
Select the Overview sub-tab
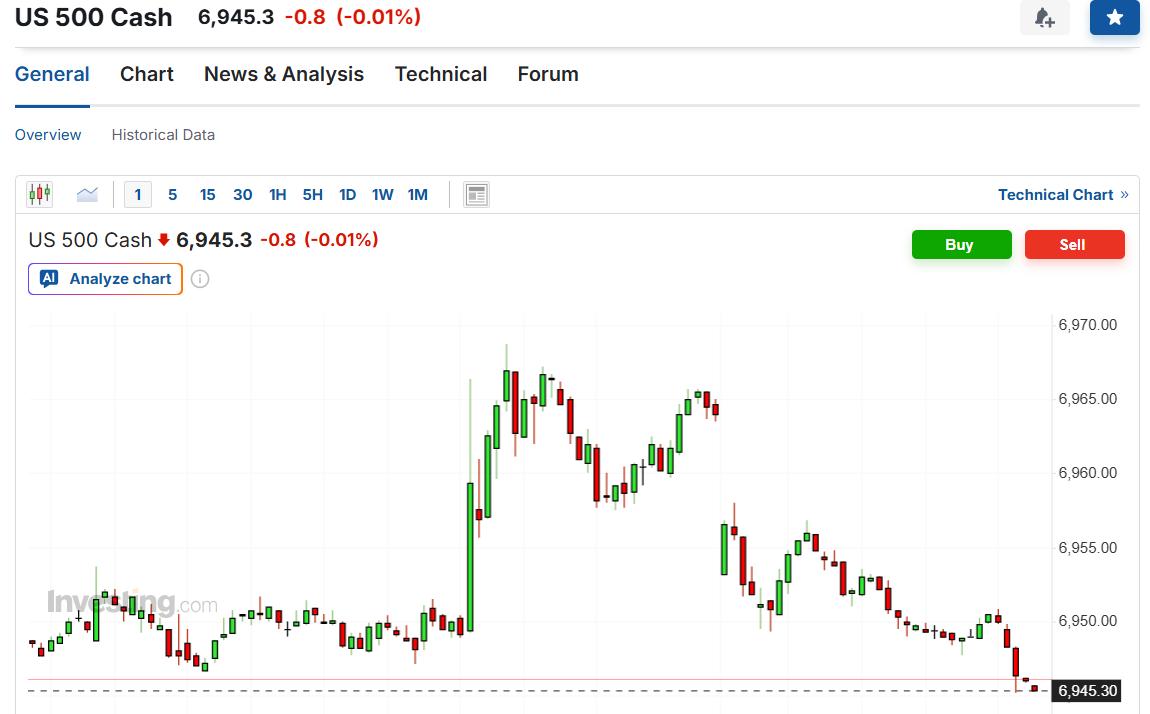(x=48, y=135)
